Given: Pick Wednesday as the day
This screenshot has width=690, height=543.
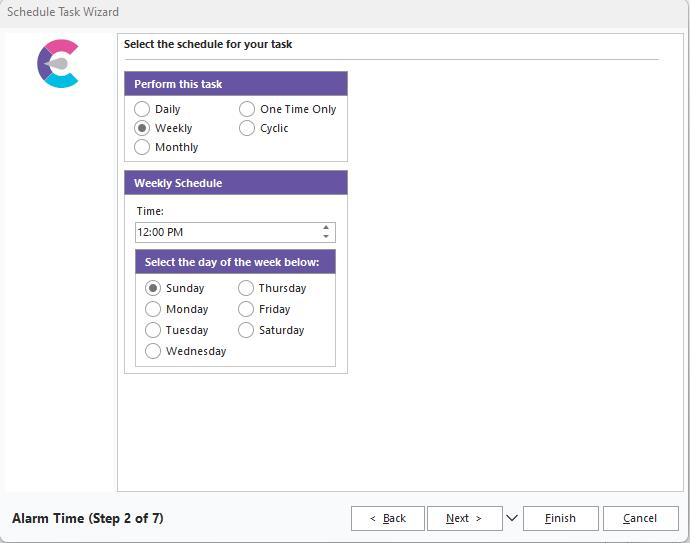Looking at the screenshot, I should (153, 351).
